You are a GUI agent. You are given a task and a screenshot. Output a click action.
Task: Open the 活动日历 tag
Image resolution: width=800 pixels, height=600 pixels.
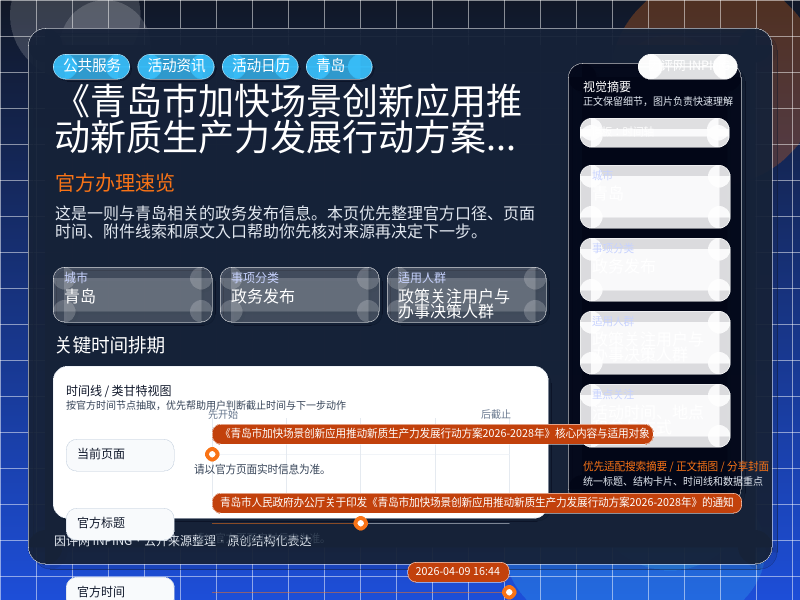[x=260, y=66]
